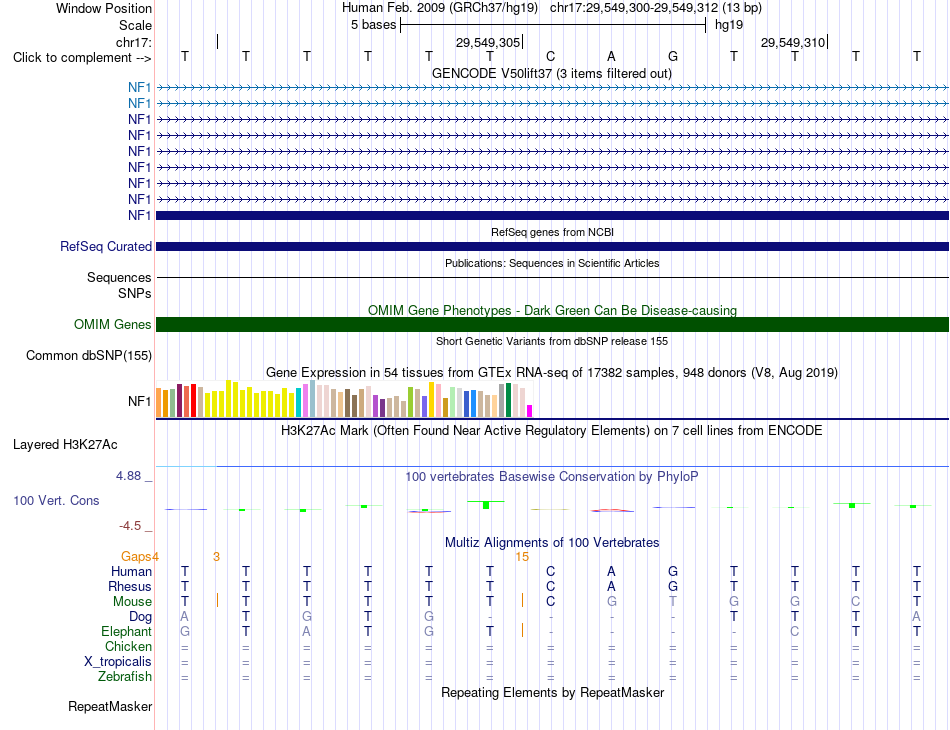950x730 pixels.
Task: Click the 'Sequences' publications track label
Action: (x=119, y=277)
